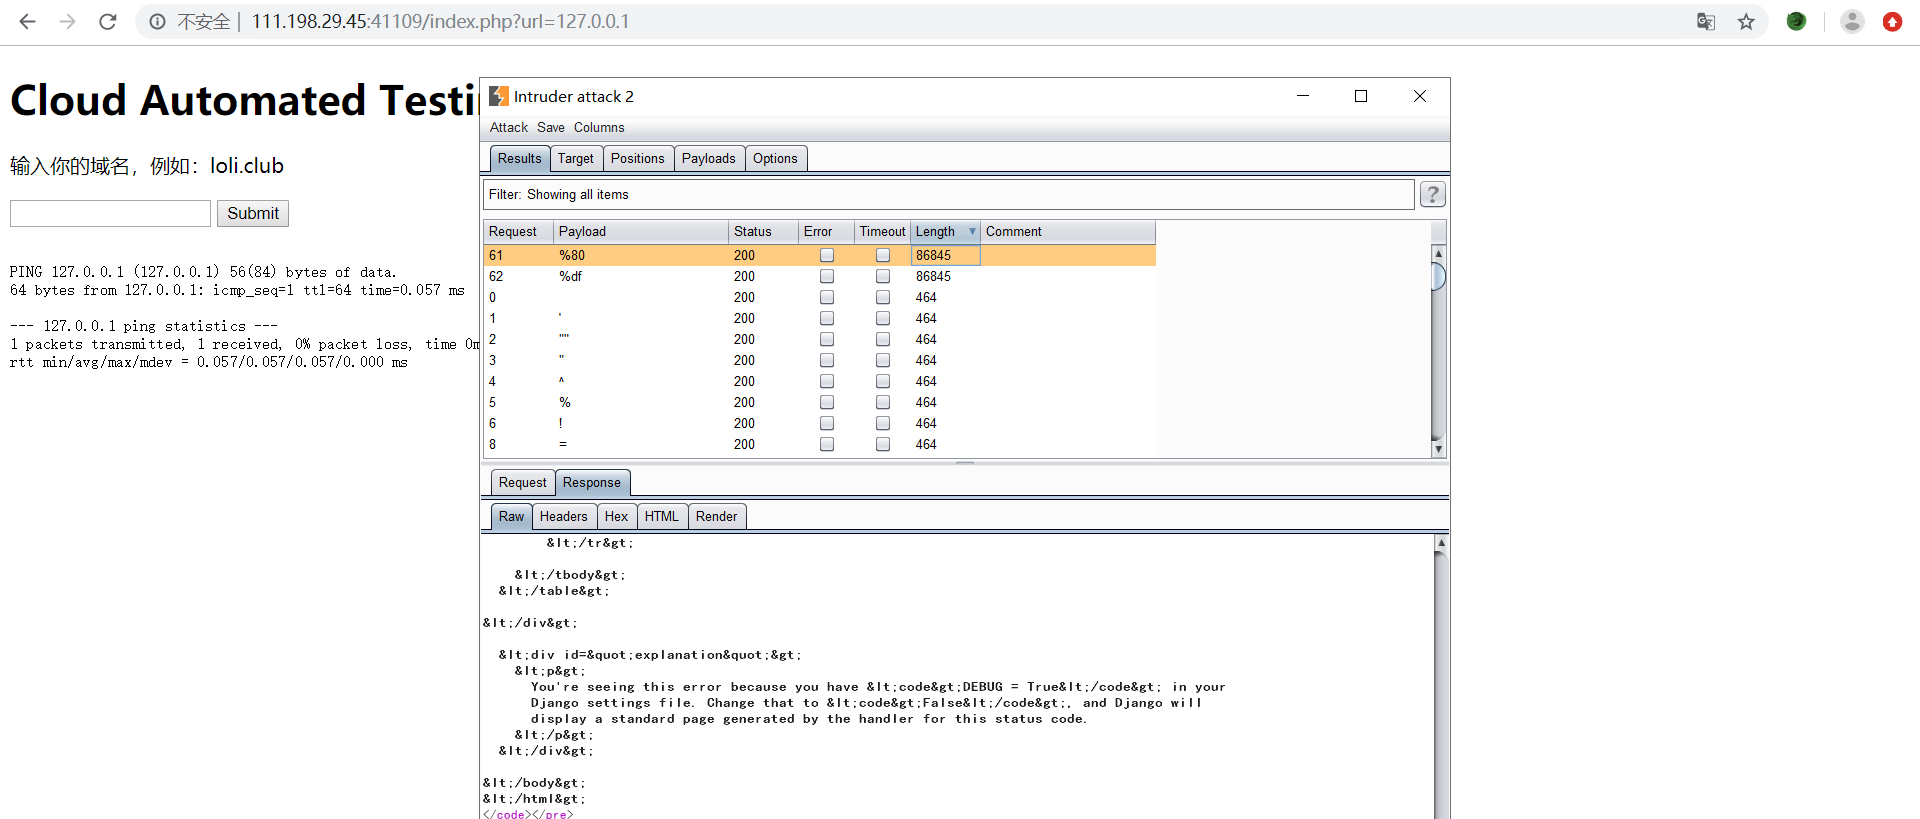Click the Burp Intruder attack window icon
The width and height of the screenshot is (1920, 819).
[499, 96]
